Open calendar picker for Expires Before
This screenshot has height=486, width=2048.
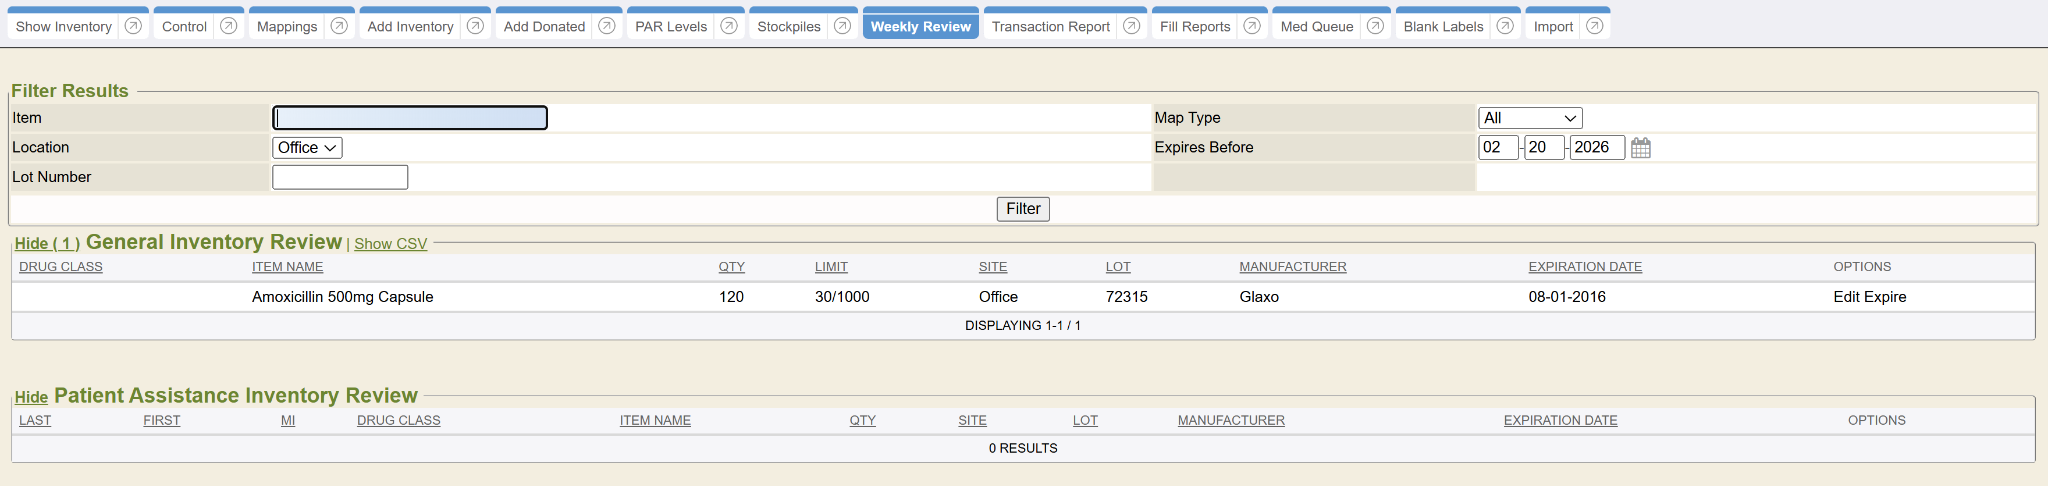[1640, 148]
